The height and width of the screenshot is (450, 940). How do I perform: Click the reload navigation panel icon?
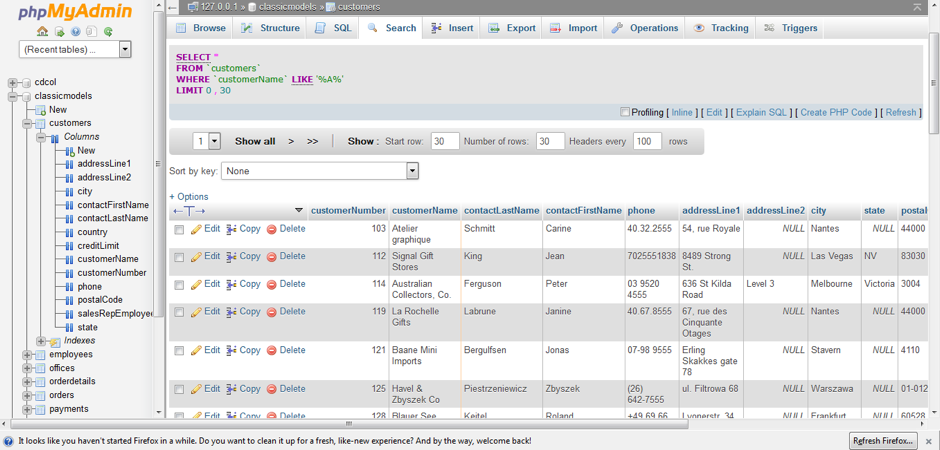(108, 32)
